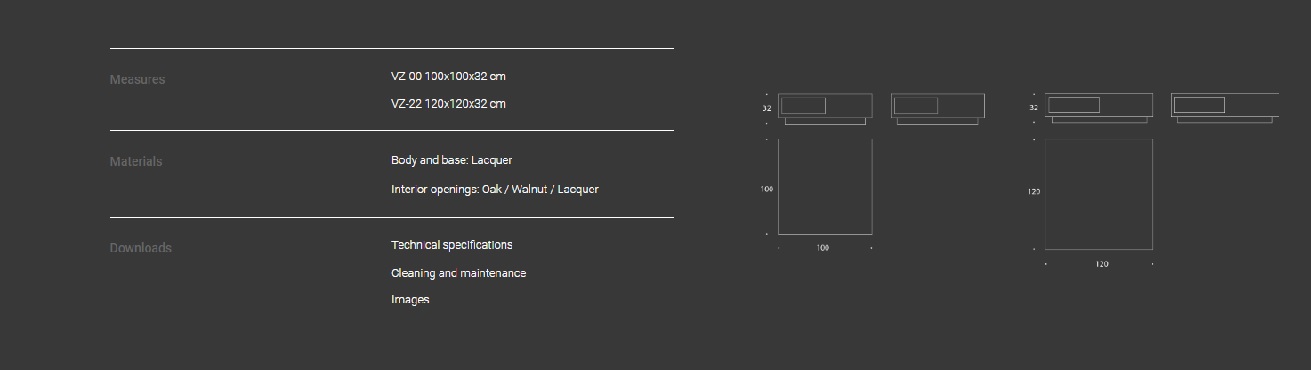Screen dimensions: 1311x370
Task: Click the Downloads section heading
Action: (x=140, y=248)
